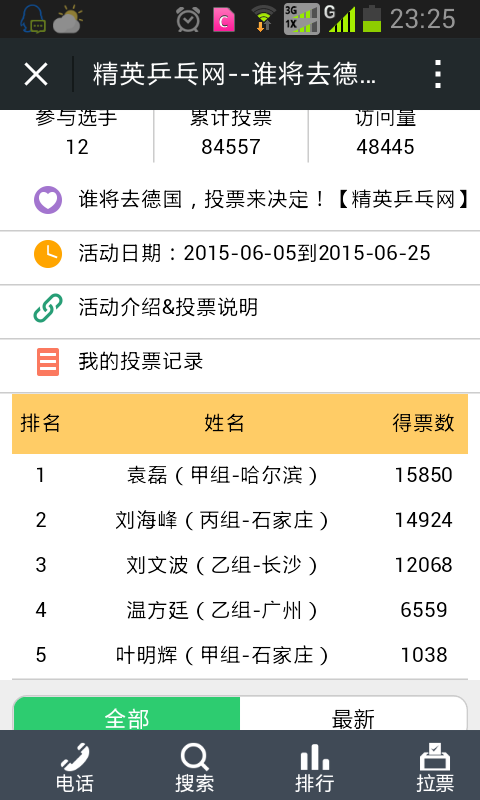Open 搜索 search in the bottom bar
Screen dimensions: 480x800
(x=194, y=767)
